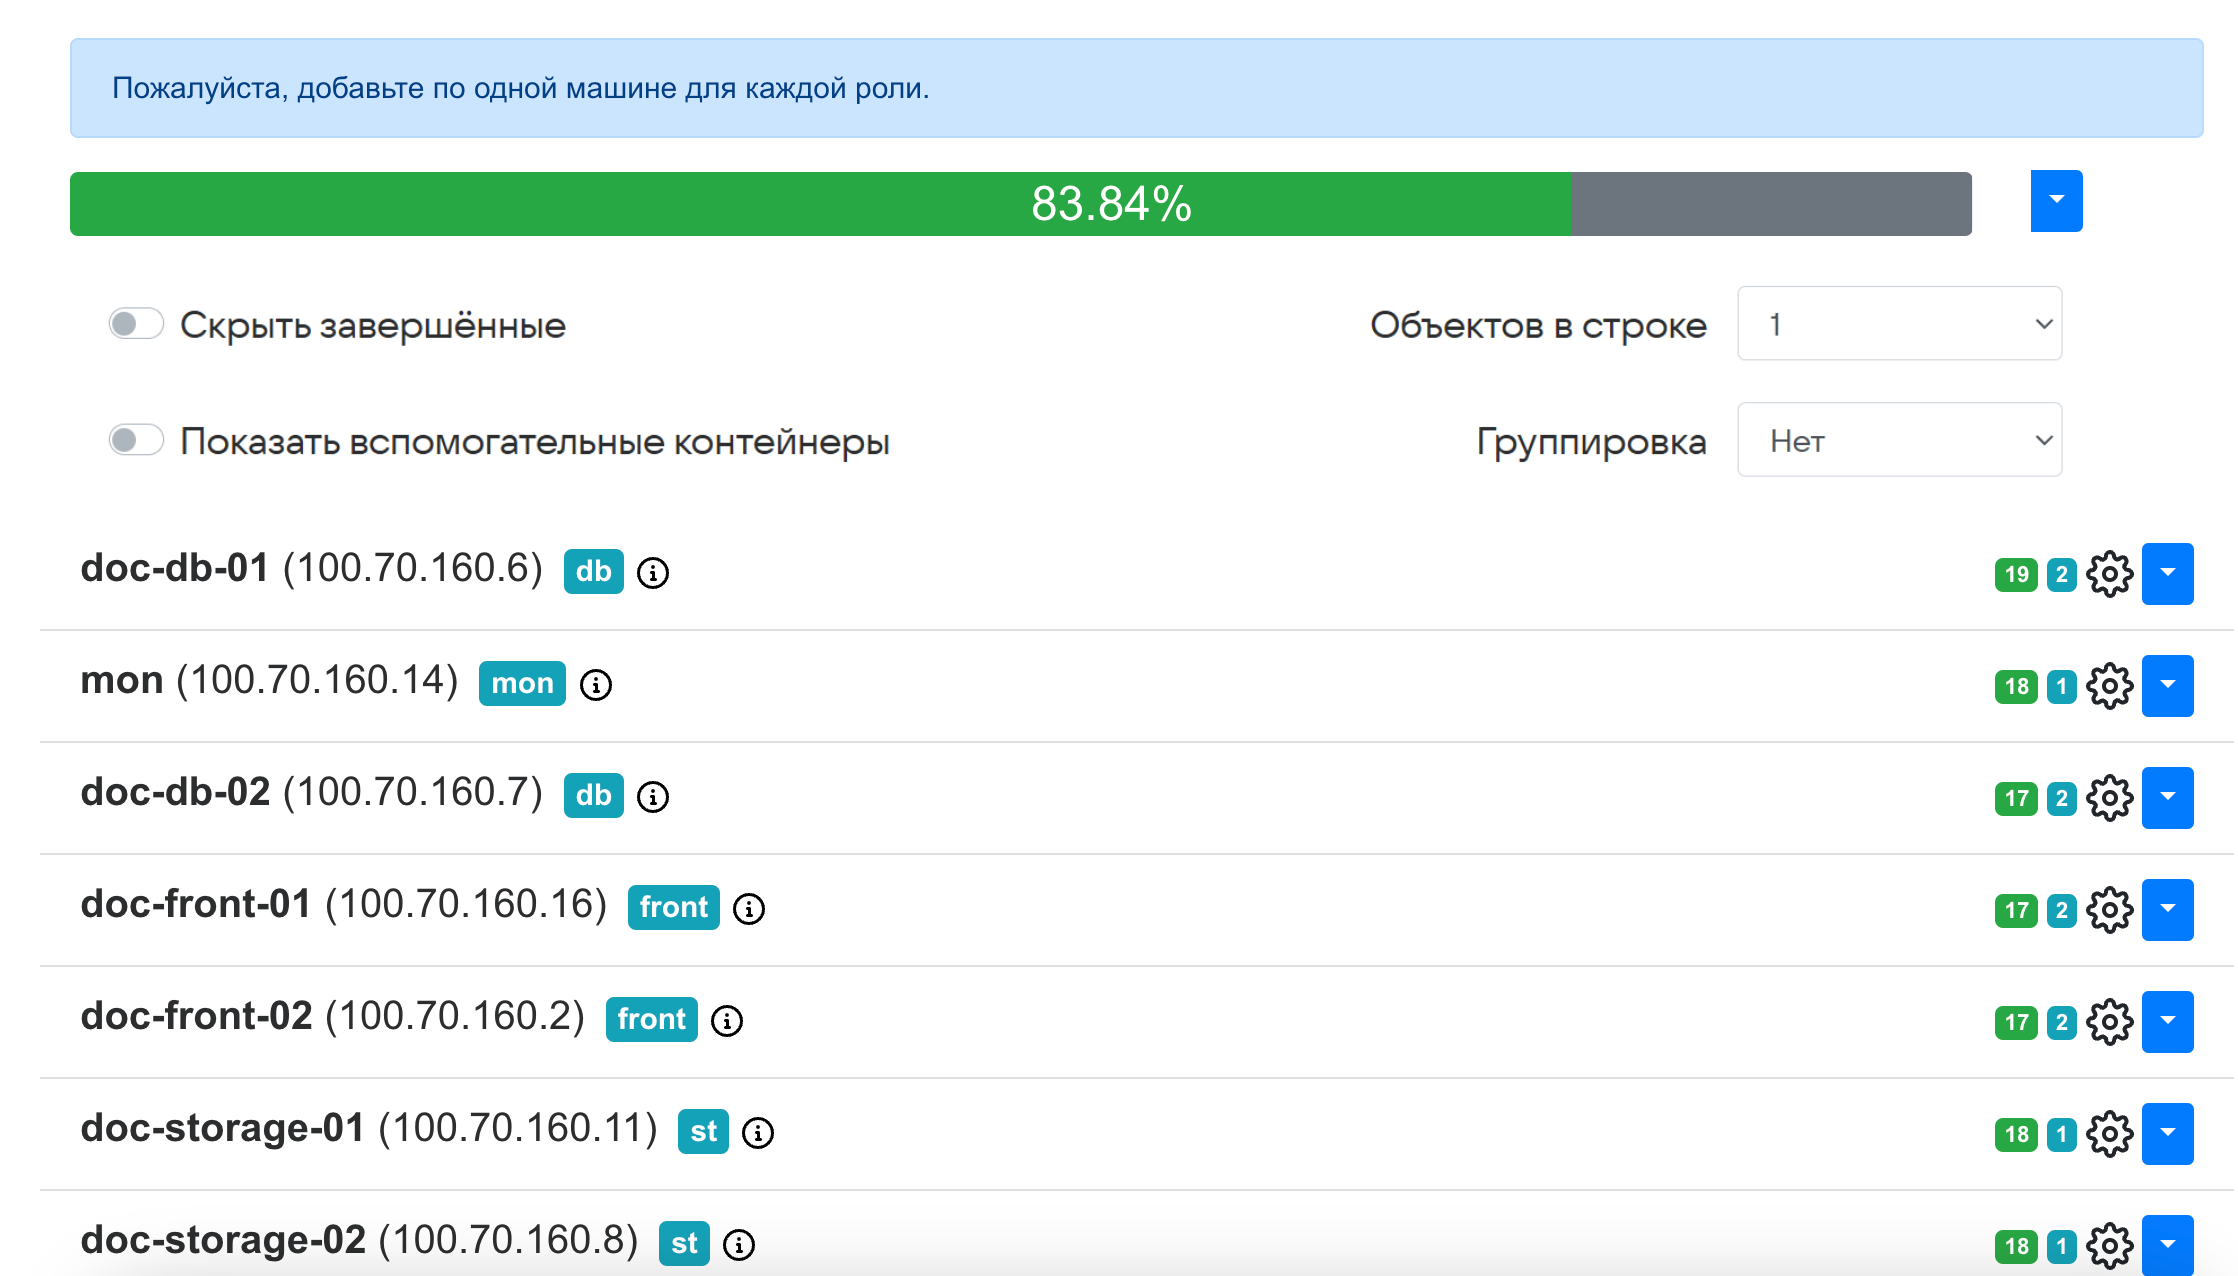Click info icon beside mon host

pyautogui.click(x=596, y=685)
